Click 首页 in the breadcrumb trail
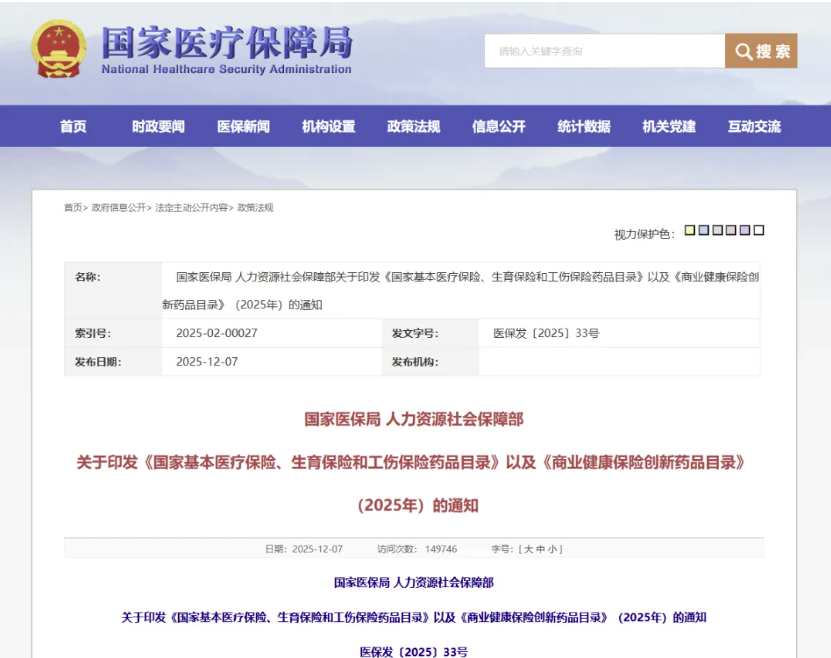831x658 pixels. [73, 208]
